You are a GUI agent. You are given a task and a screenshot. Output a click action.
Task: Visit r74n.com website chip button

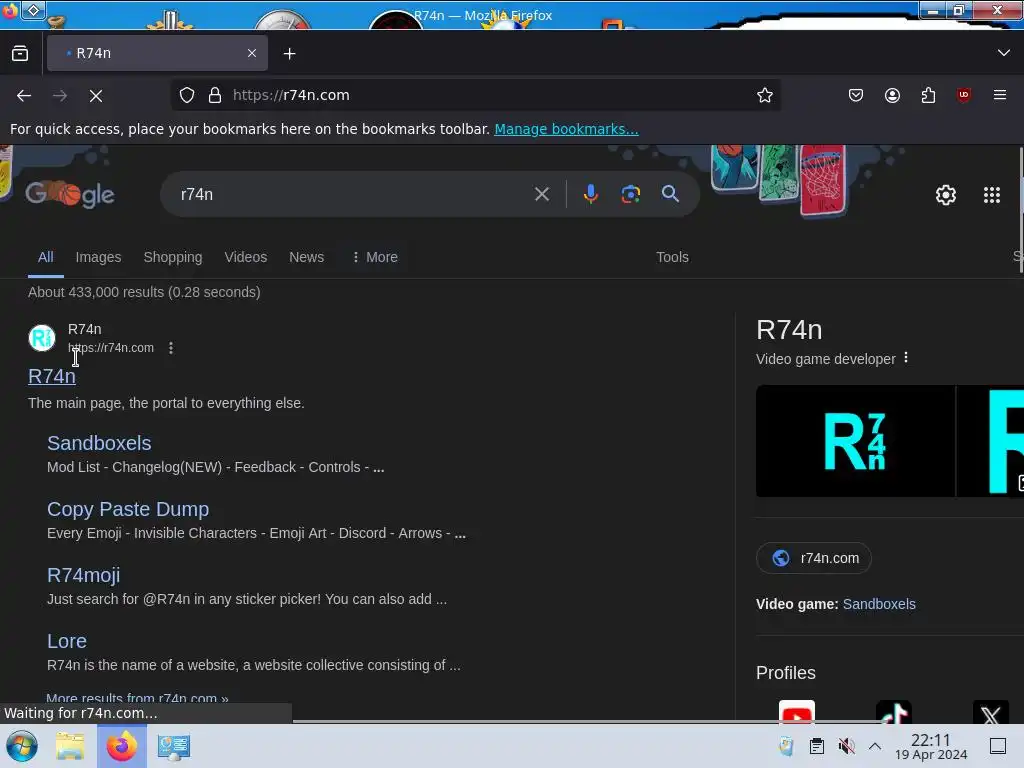pos(814,558)
